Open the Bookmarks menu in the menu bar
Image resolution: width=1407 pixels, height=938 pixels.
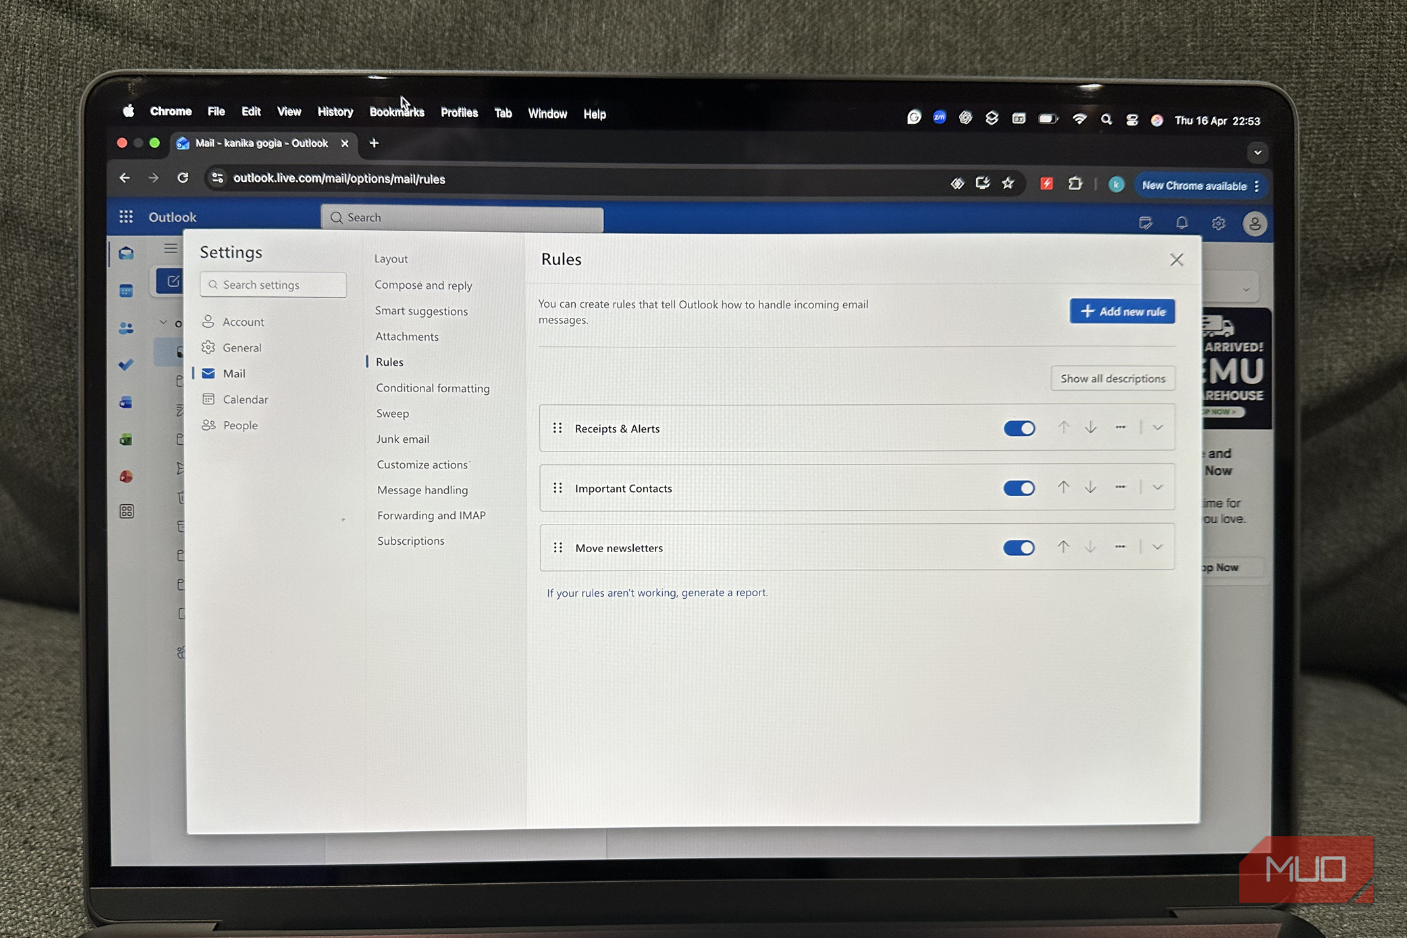397,113
